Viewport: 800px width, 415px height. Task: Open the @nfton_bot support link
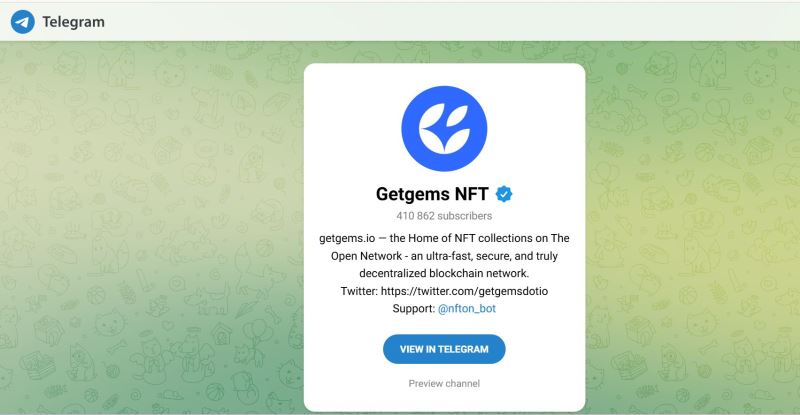pos(467,309)
